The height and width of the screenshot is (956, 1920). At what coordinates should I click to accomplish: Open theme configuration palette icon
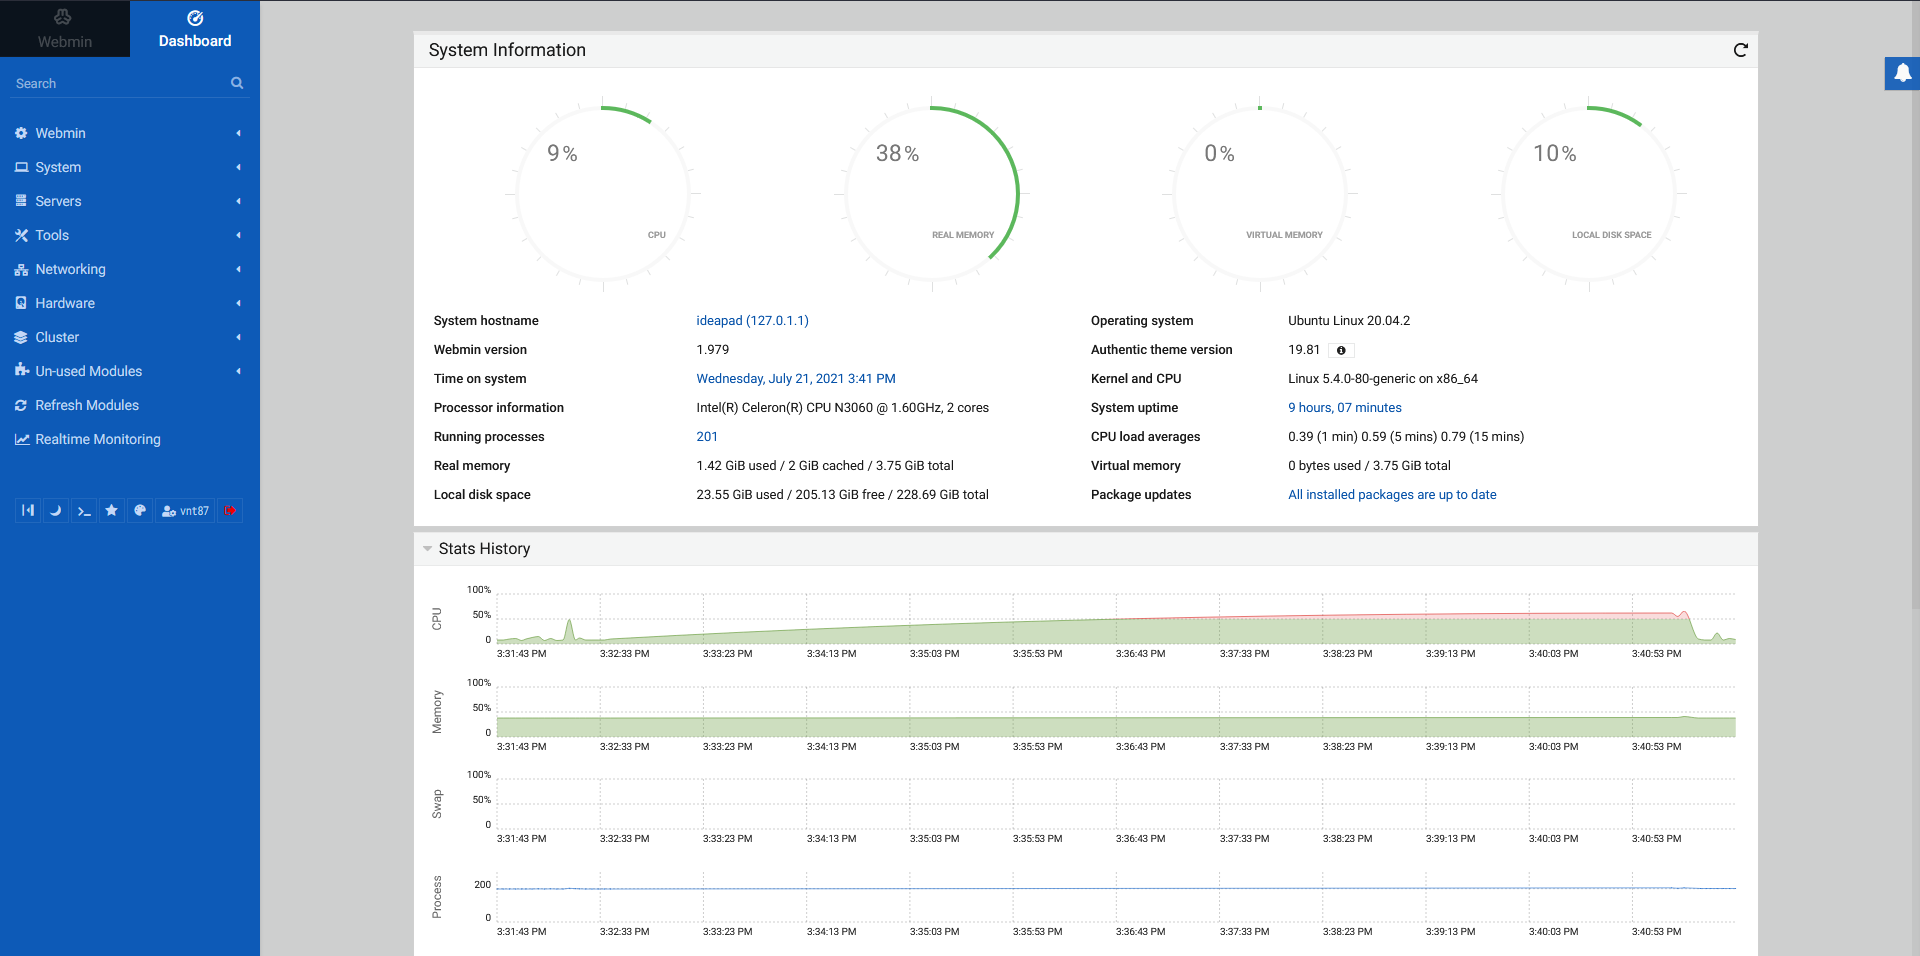click(x=140, y=511)
